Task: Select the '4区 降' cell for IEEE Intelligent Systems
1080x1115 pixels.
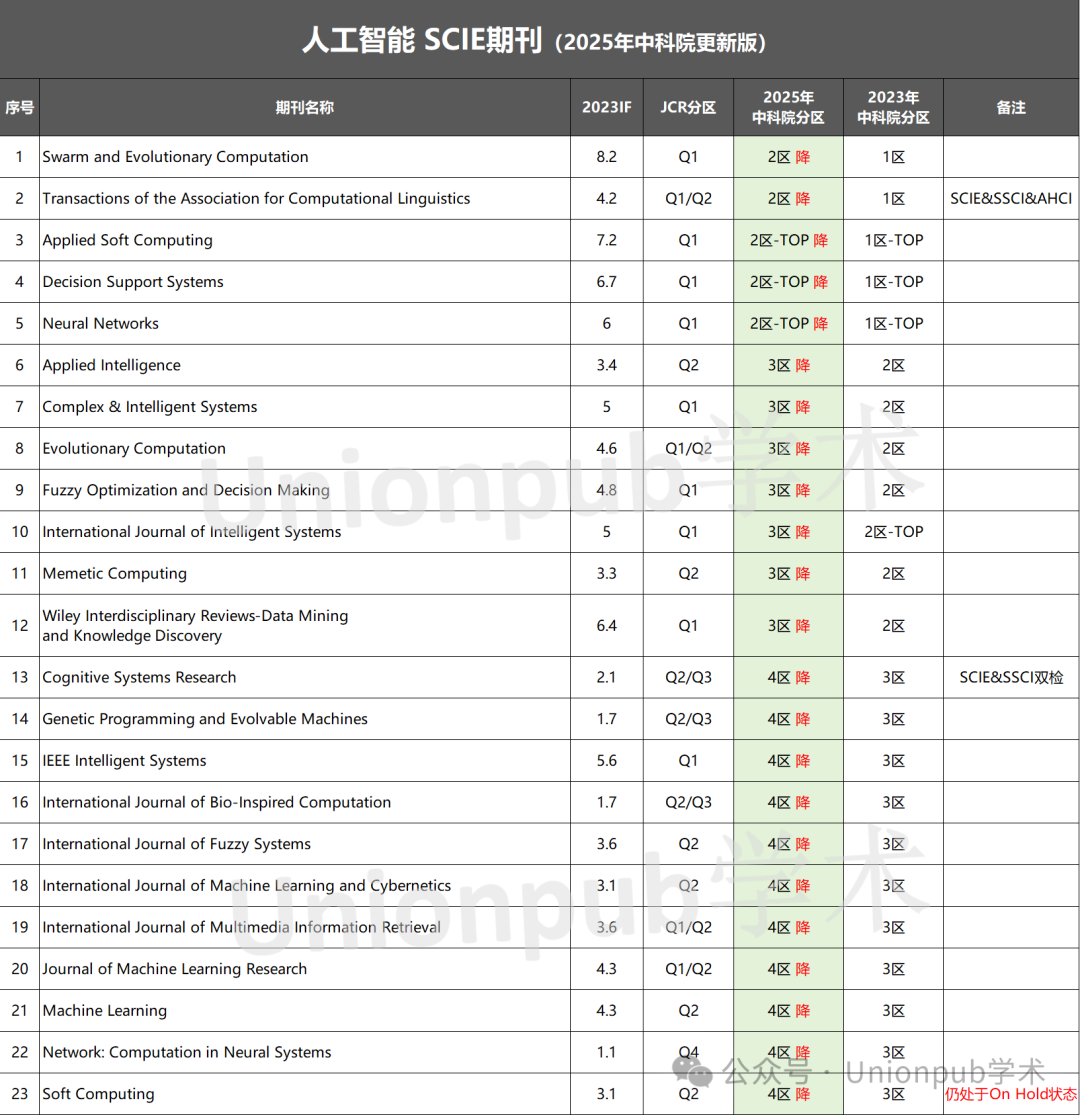Action: 788,760
